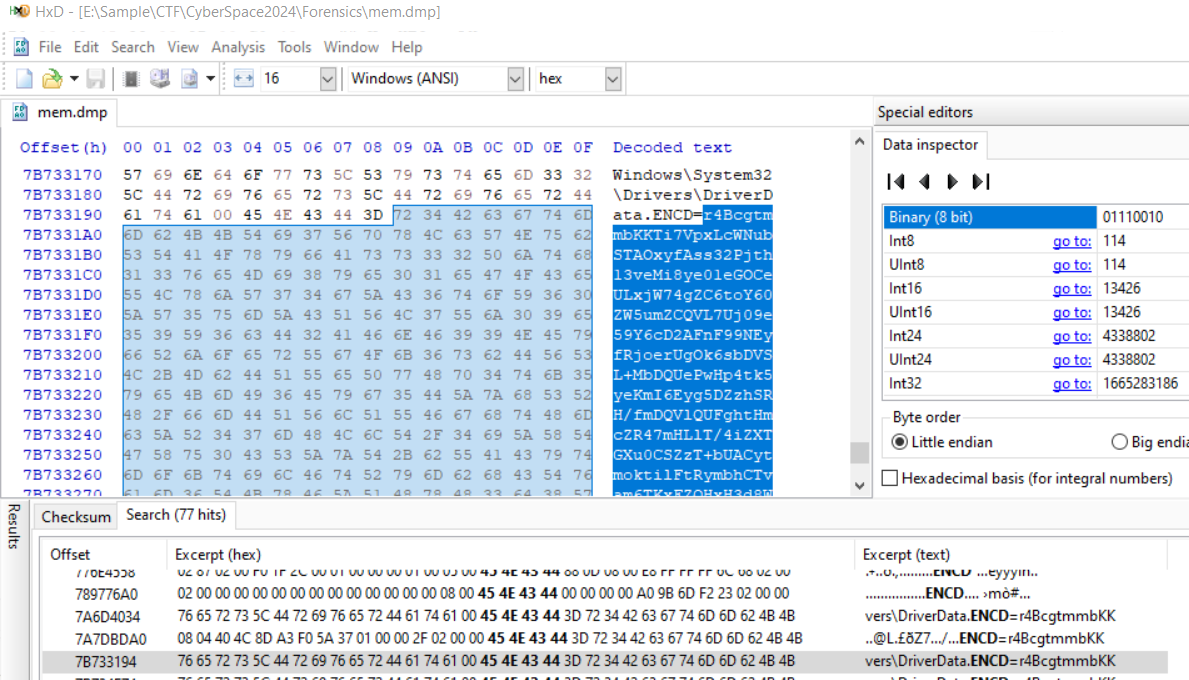Click the Int16 'go to:' link
Viewport: 1189px width, 680px height.
coord(1071,288)
